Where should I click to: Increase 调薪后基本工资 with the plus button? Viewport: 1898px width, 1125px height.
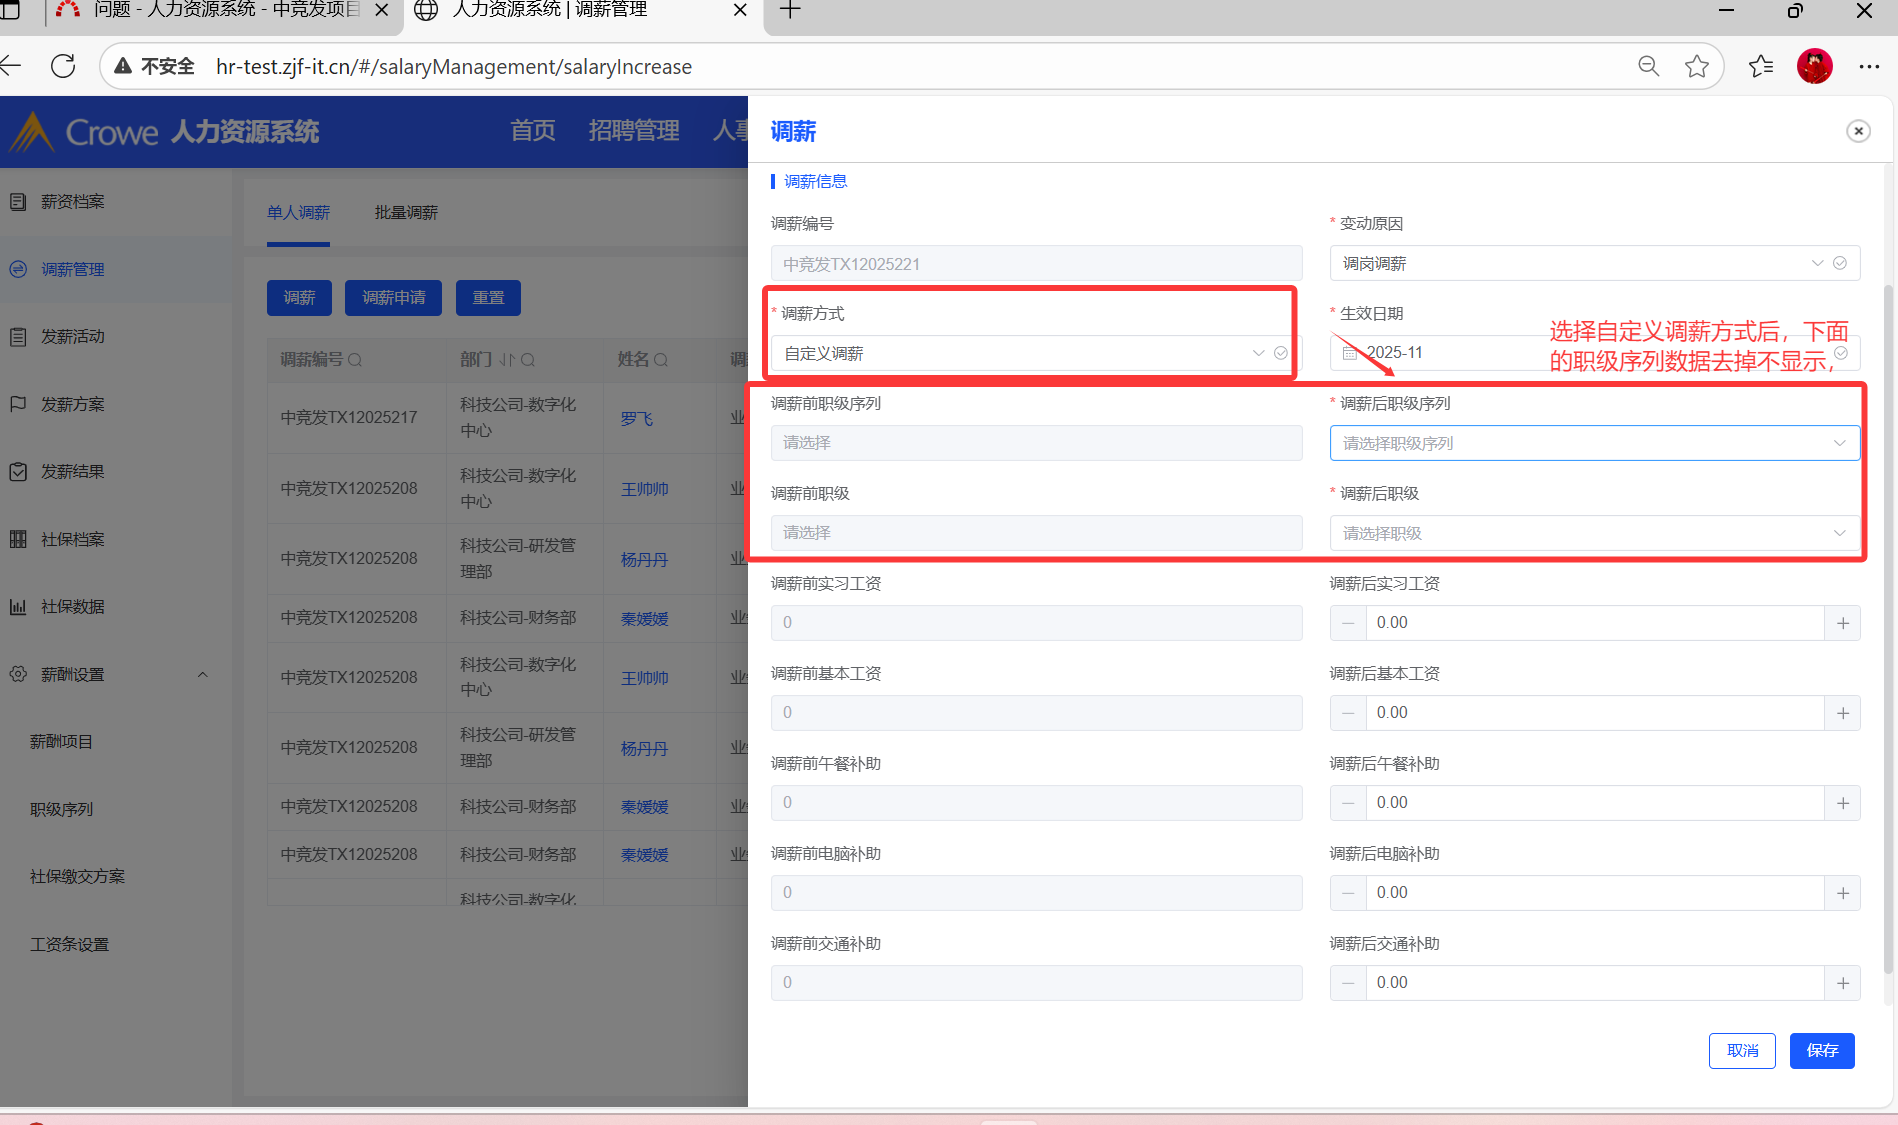pyautogui.click(x=1843, y=713)
